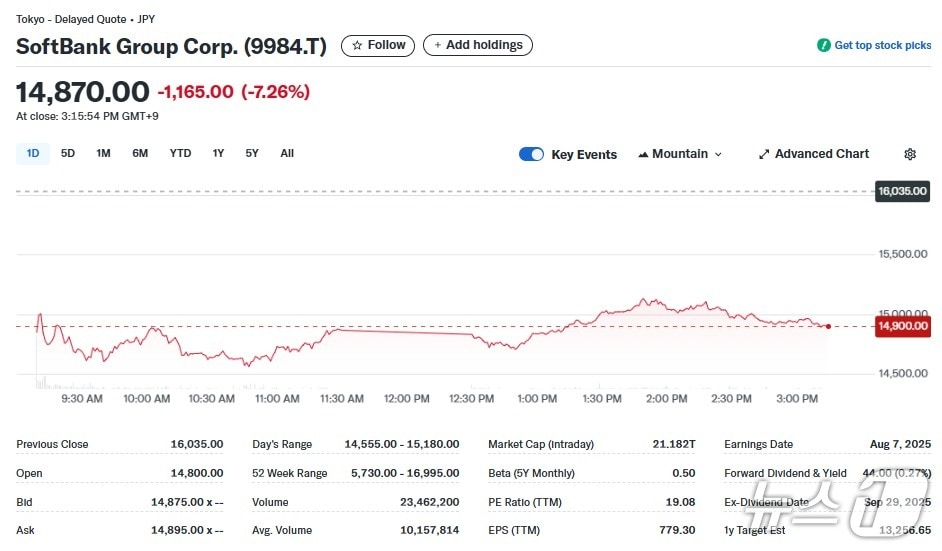Click the Mountain chart type icon
This screenshot has height=551, width=942.
643,154
